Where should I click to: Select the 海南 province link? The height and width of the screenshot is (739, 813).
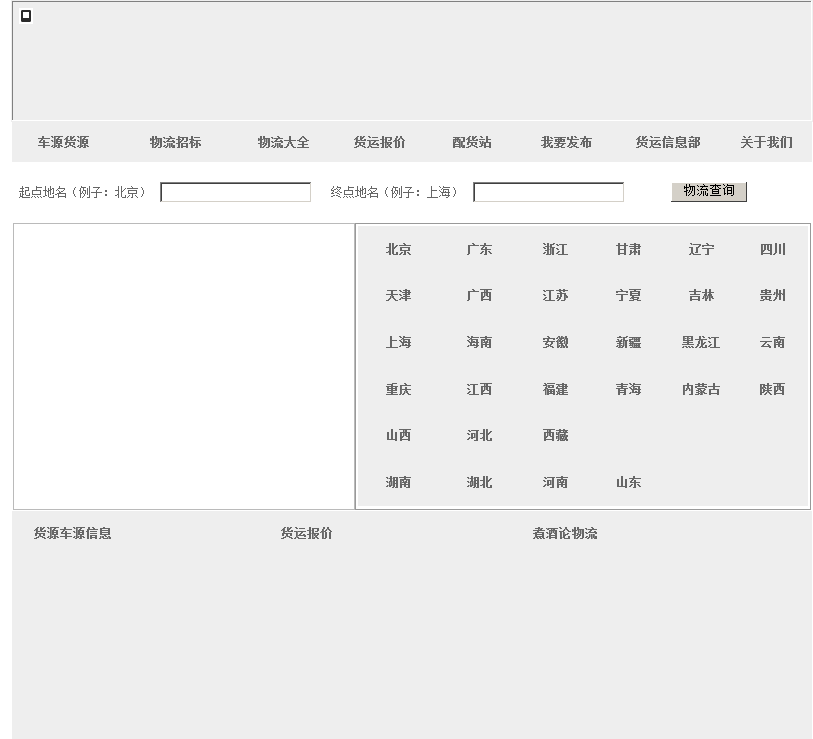479,342
